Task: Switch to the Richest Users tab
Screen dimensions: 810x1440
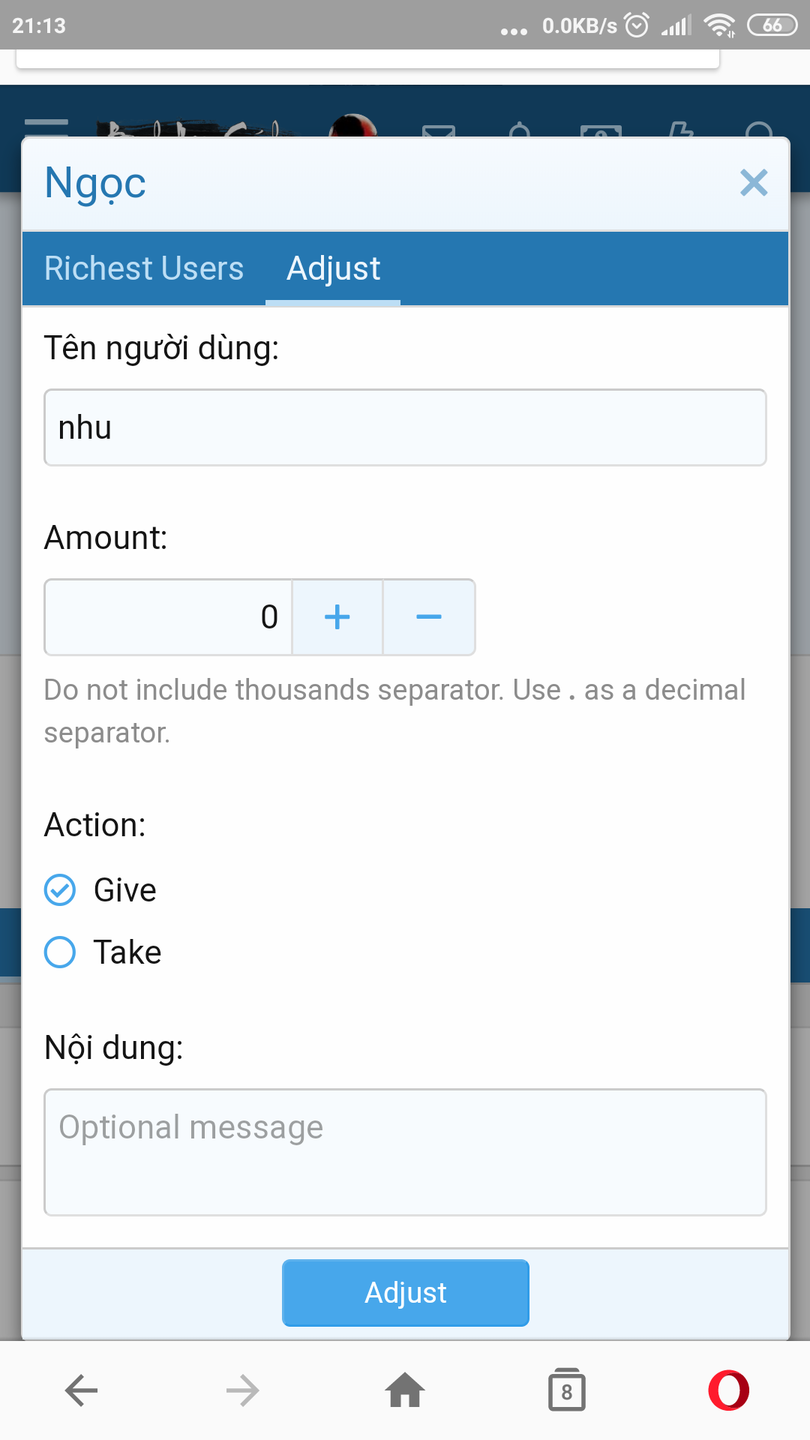Action: tap(144, 268)
